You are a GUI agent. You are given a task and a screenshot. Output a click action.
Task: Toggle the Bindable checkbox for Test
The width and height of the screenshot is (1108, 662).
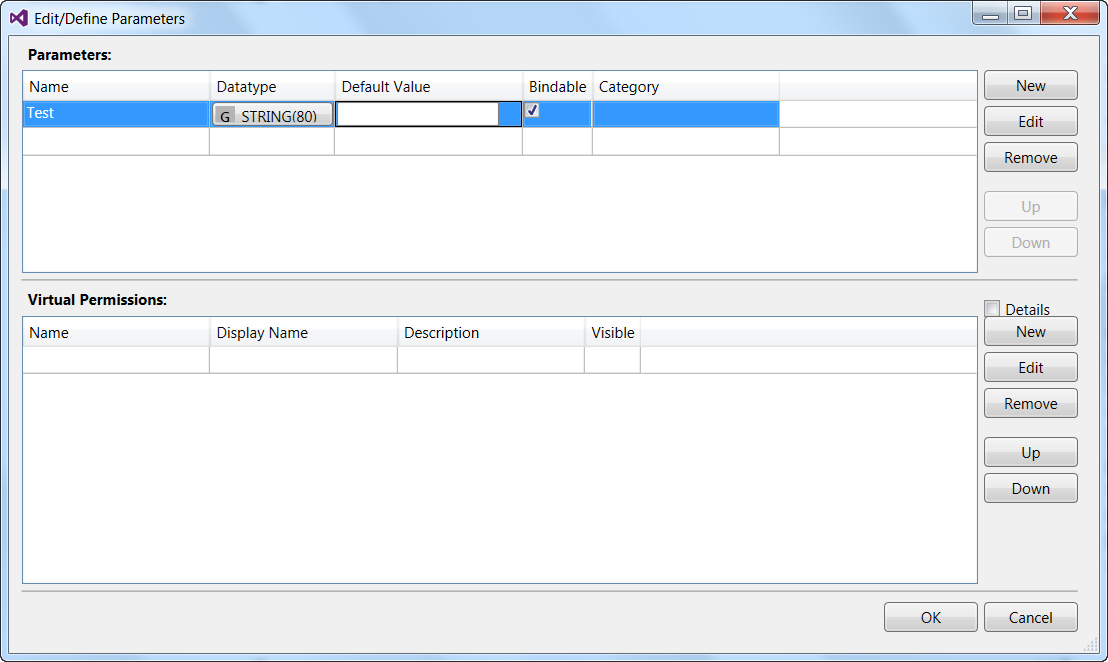click(533, 110)
